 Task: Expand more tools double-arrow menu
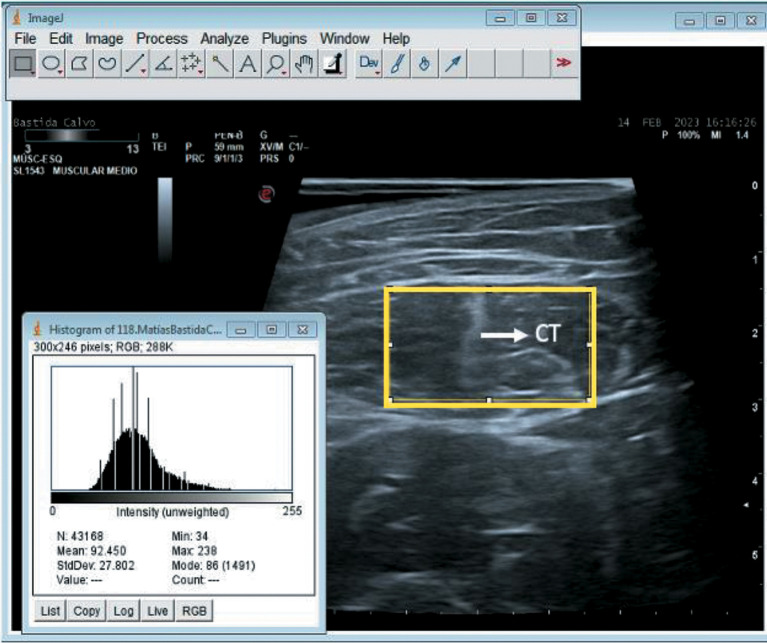564,64
